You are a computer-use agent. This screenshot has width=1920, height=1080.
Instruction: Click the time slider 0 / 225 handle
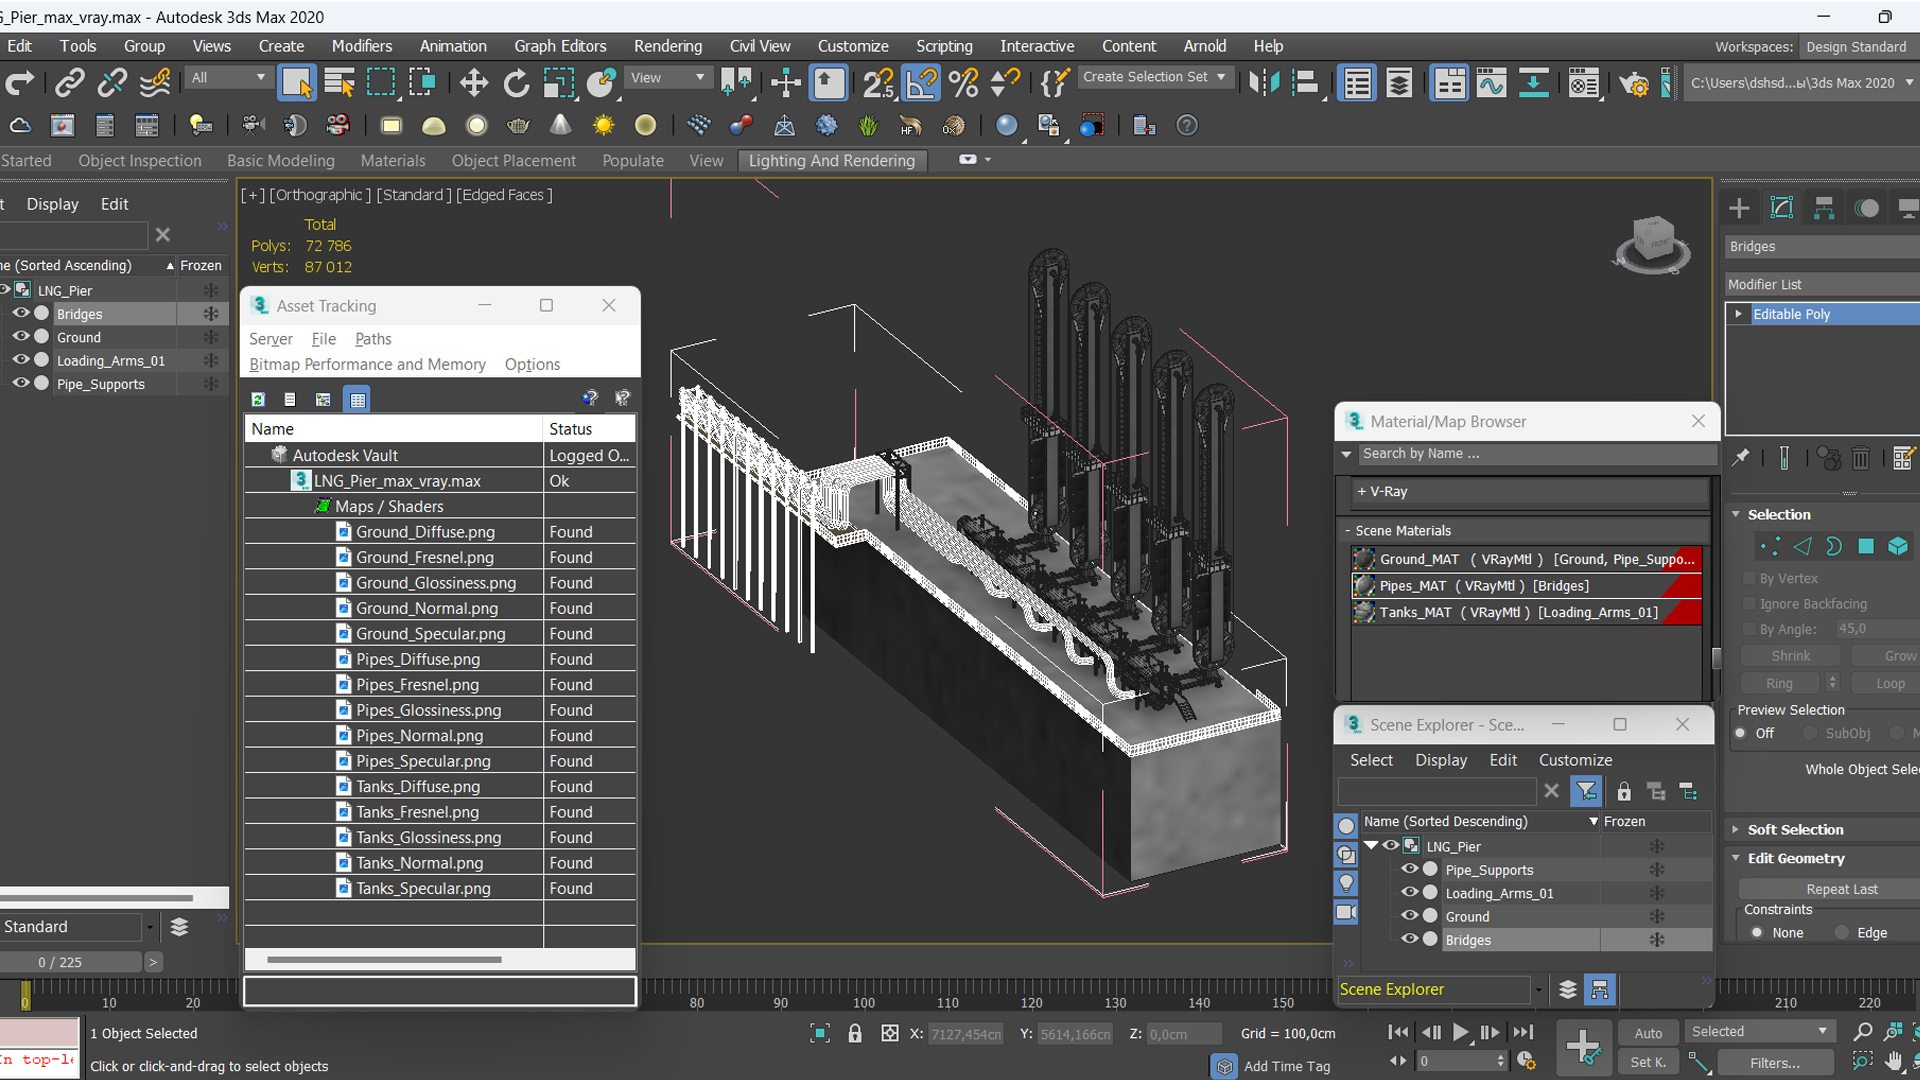[70, 962]
